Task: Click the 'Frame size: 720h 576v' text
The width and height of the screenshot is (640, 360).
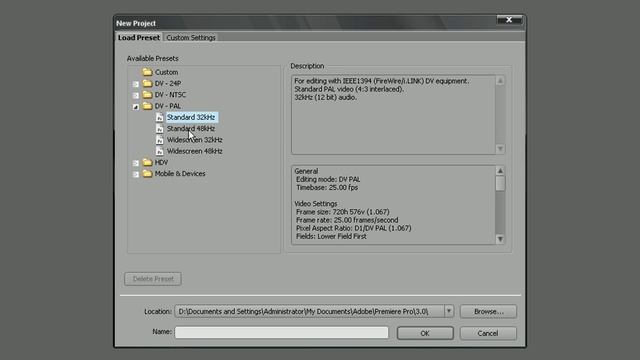Action: click(342, 212)
